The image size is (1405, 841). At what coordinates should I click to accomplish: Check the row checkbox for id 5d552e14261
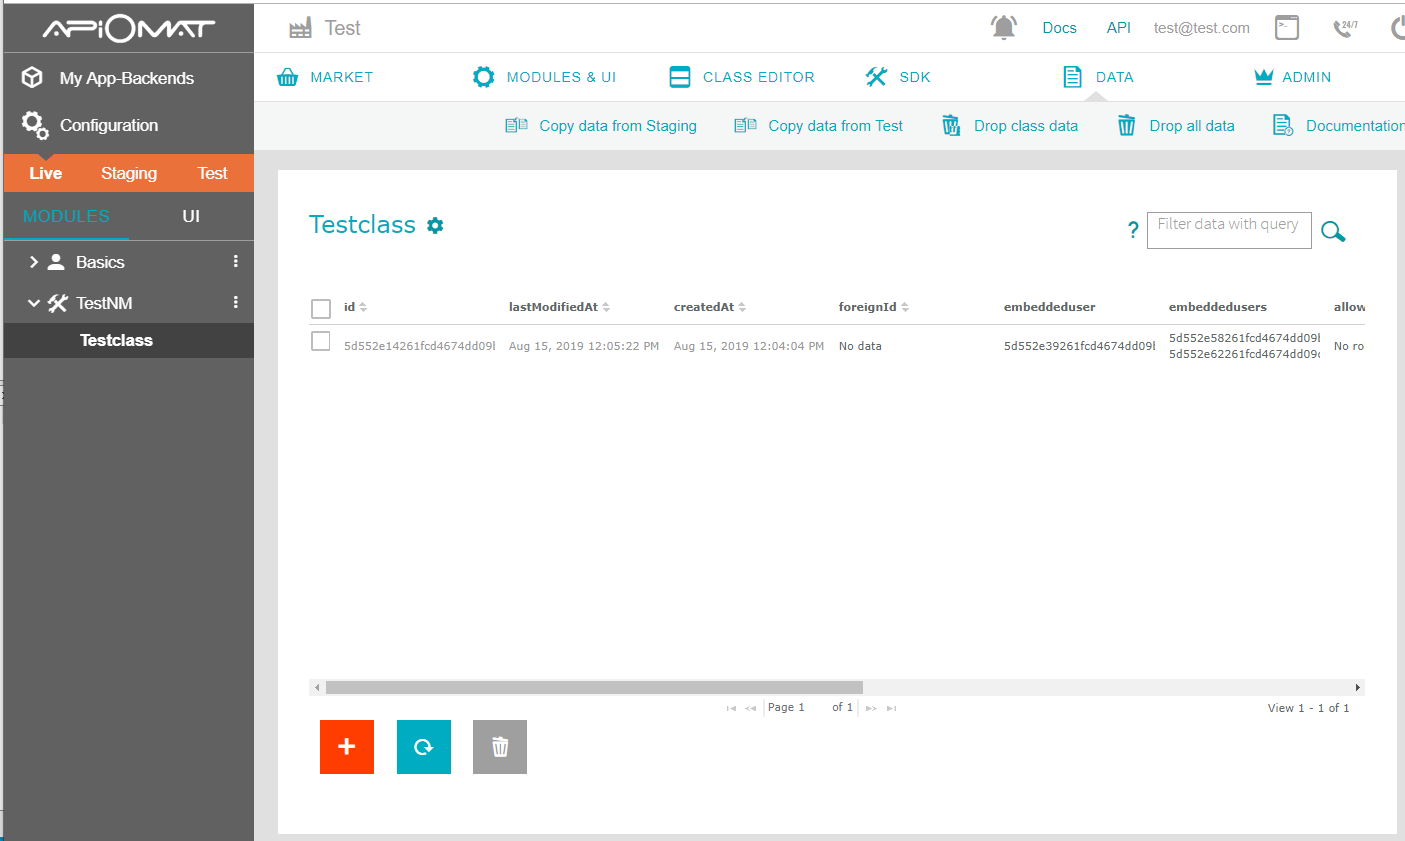tap(321, 341)
